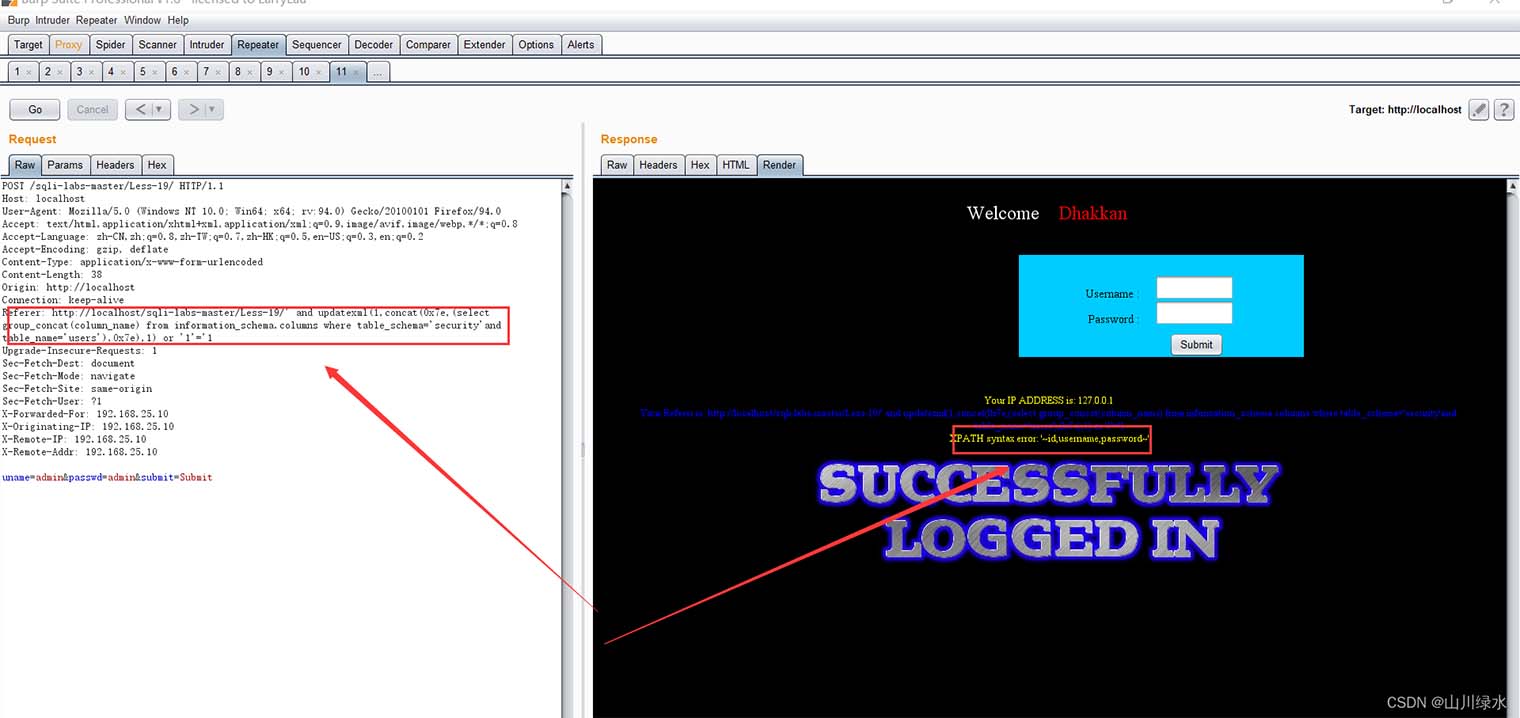This screenshot has width=1520, height=718.
Task: Close Repeater tab 3 with its x
Action: tap(93, 72)
